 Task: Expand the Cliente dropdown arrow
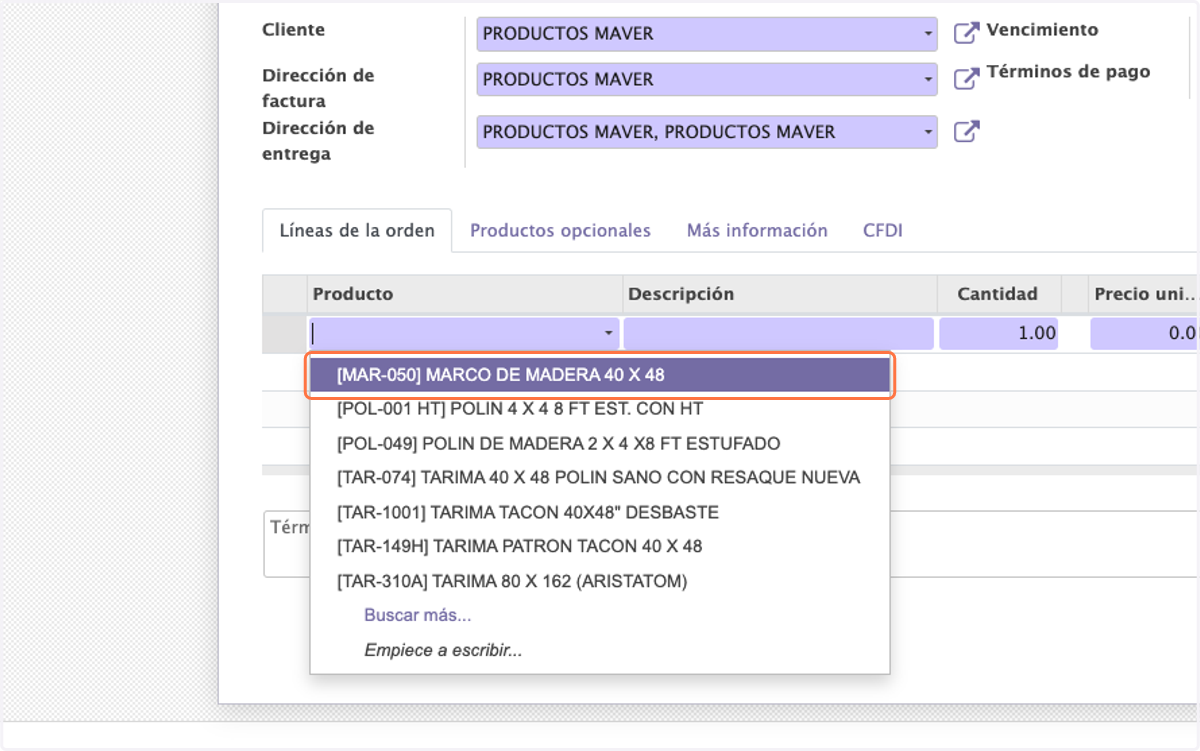coord(928,34)
